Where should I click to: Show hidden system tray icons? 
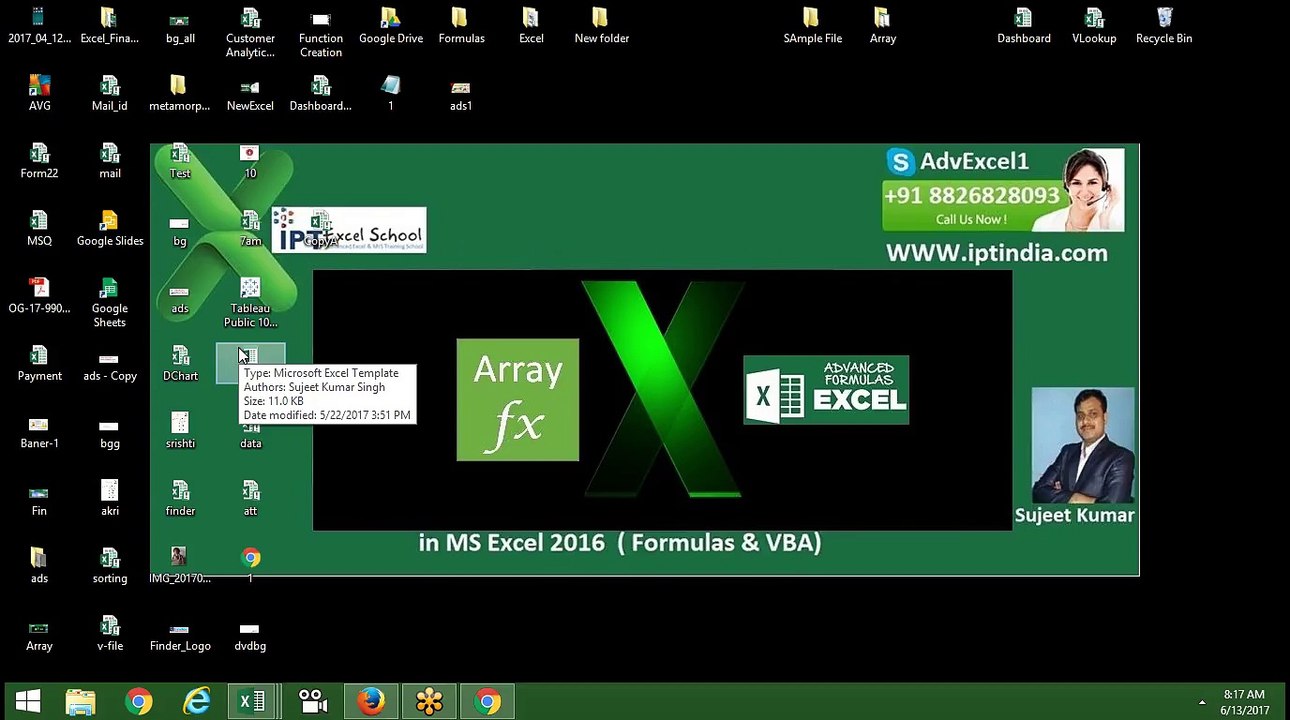click(1202, 702)
